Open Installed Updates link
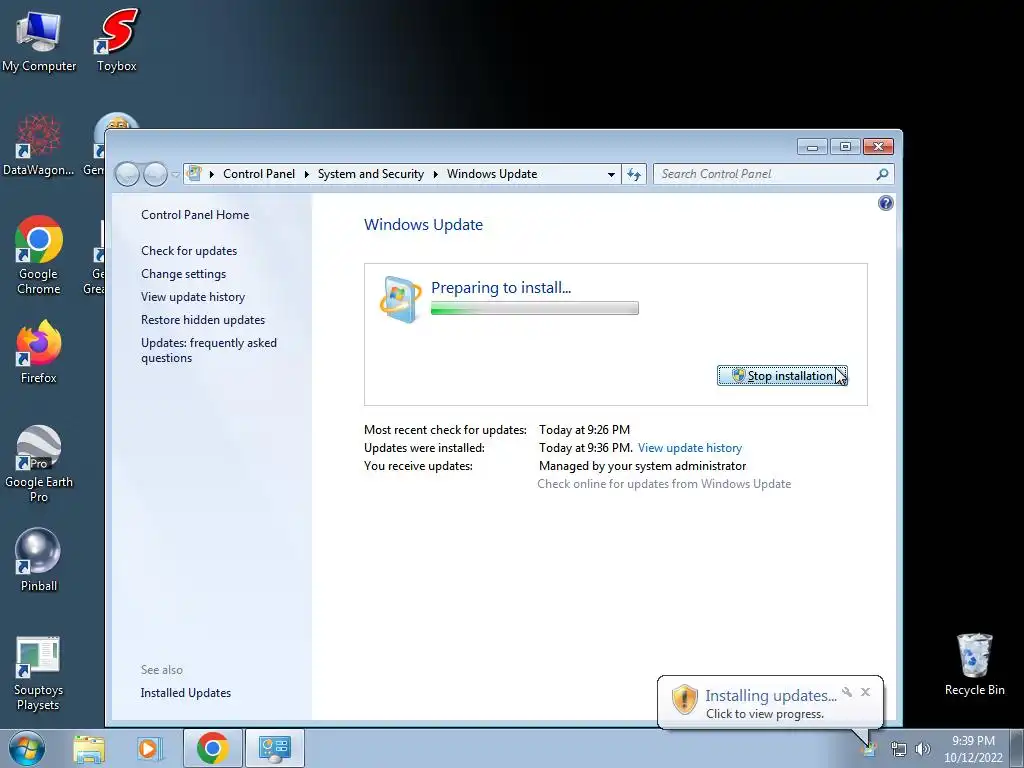 point(185,693)
